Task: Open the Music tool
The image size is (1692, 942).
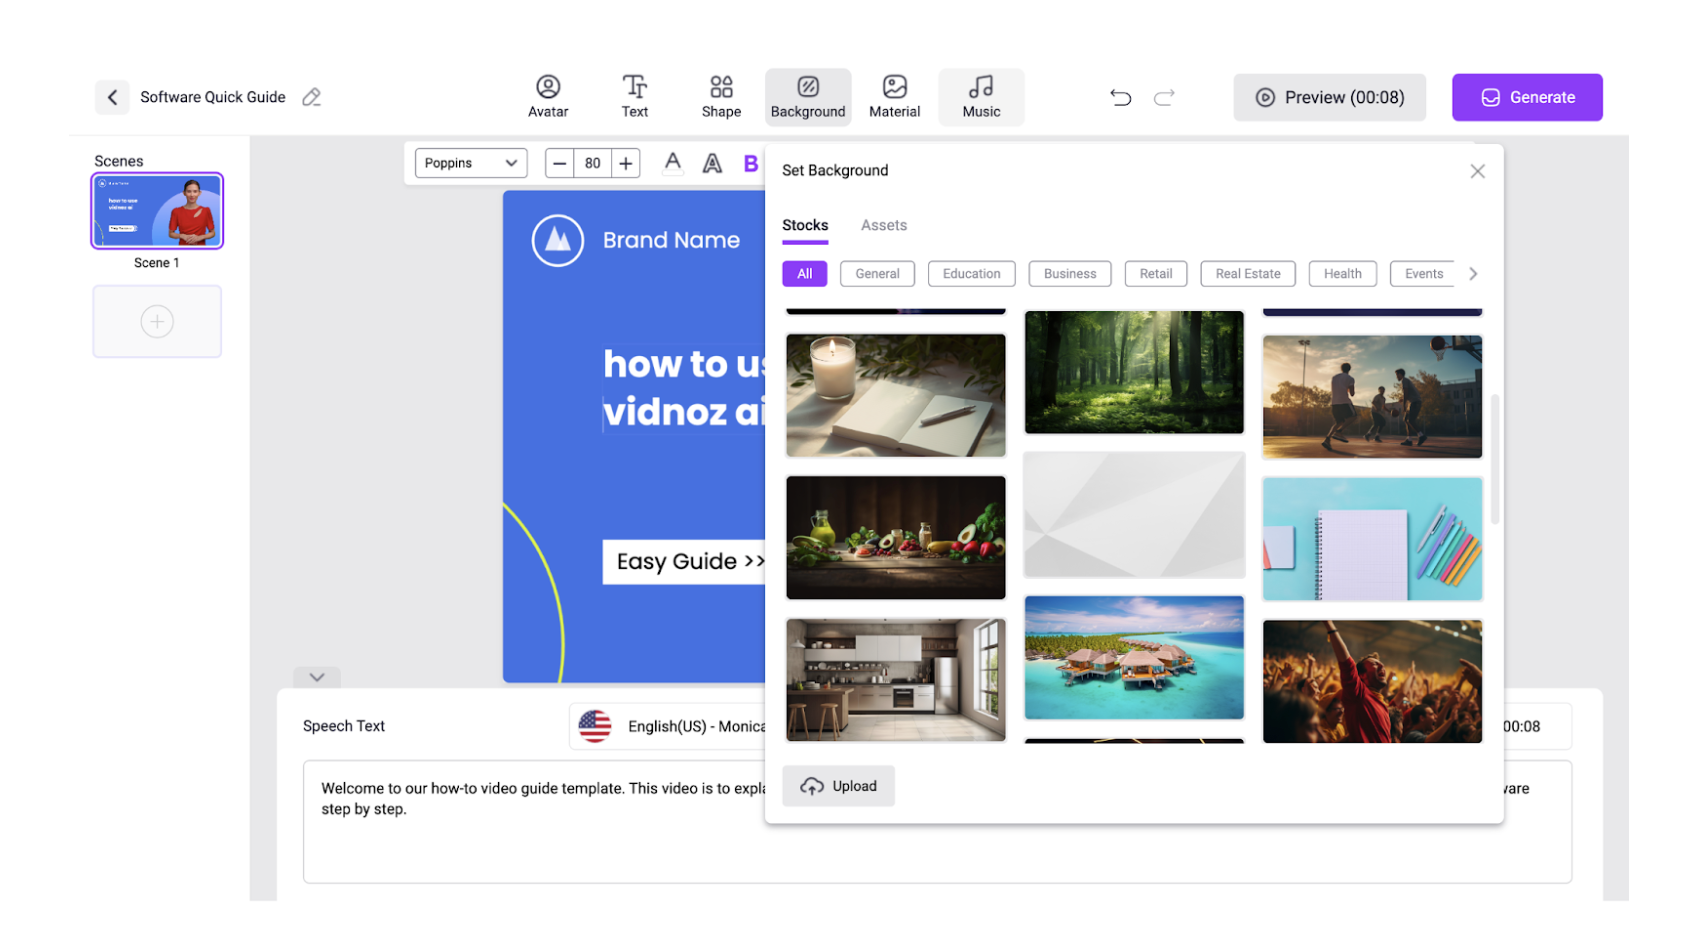Action: tap(981, 97)
